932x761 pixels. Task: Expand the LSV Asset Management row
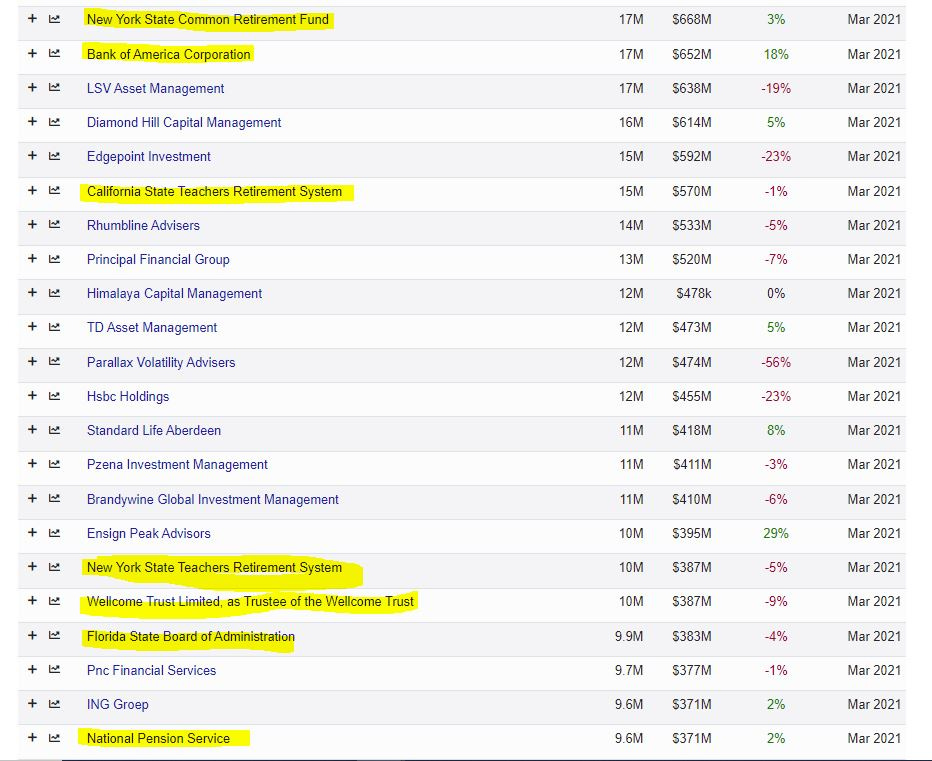(32, 87)
